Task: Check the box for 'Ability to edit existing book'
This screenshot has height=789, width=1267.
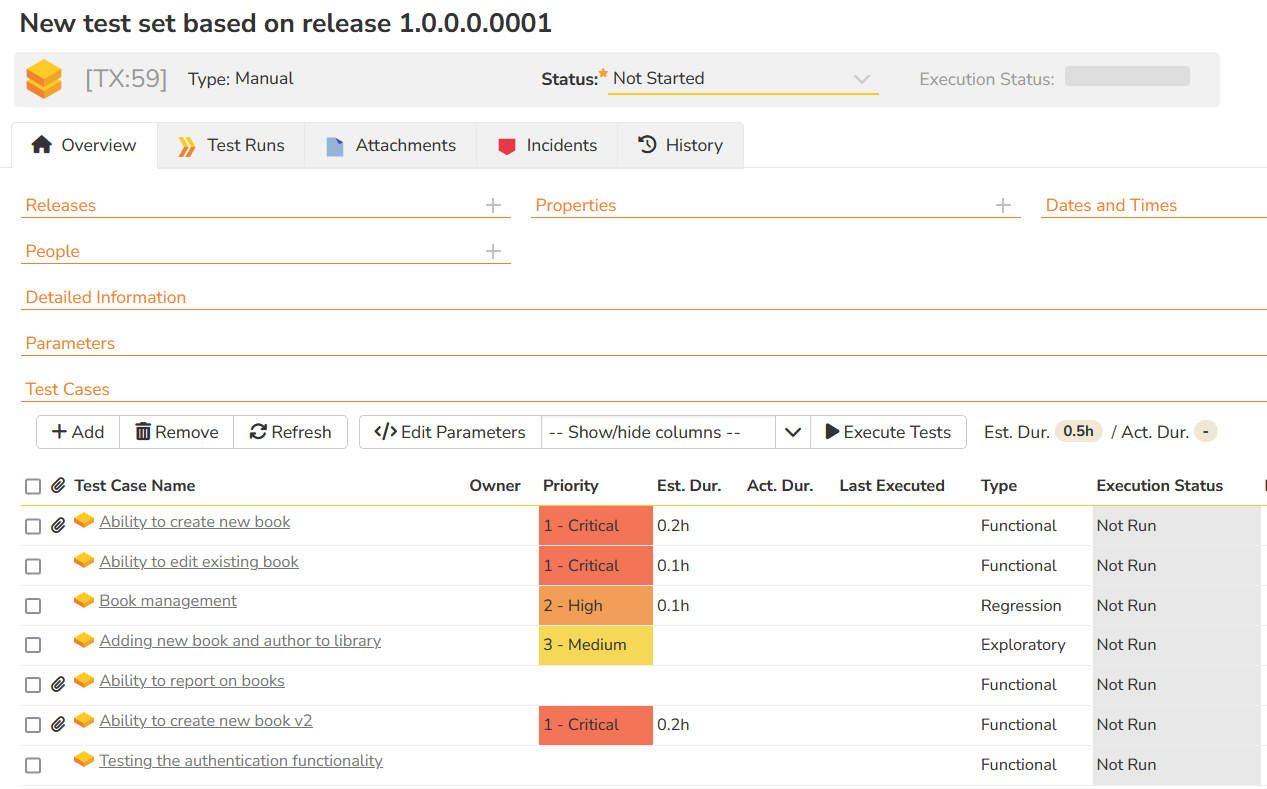Action: pyautogui.click(x=33, y=566)
